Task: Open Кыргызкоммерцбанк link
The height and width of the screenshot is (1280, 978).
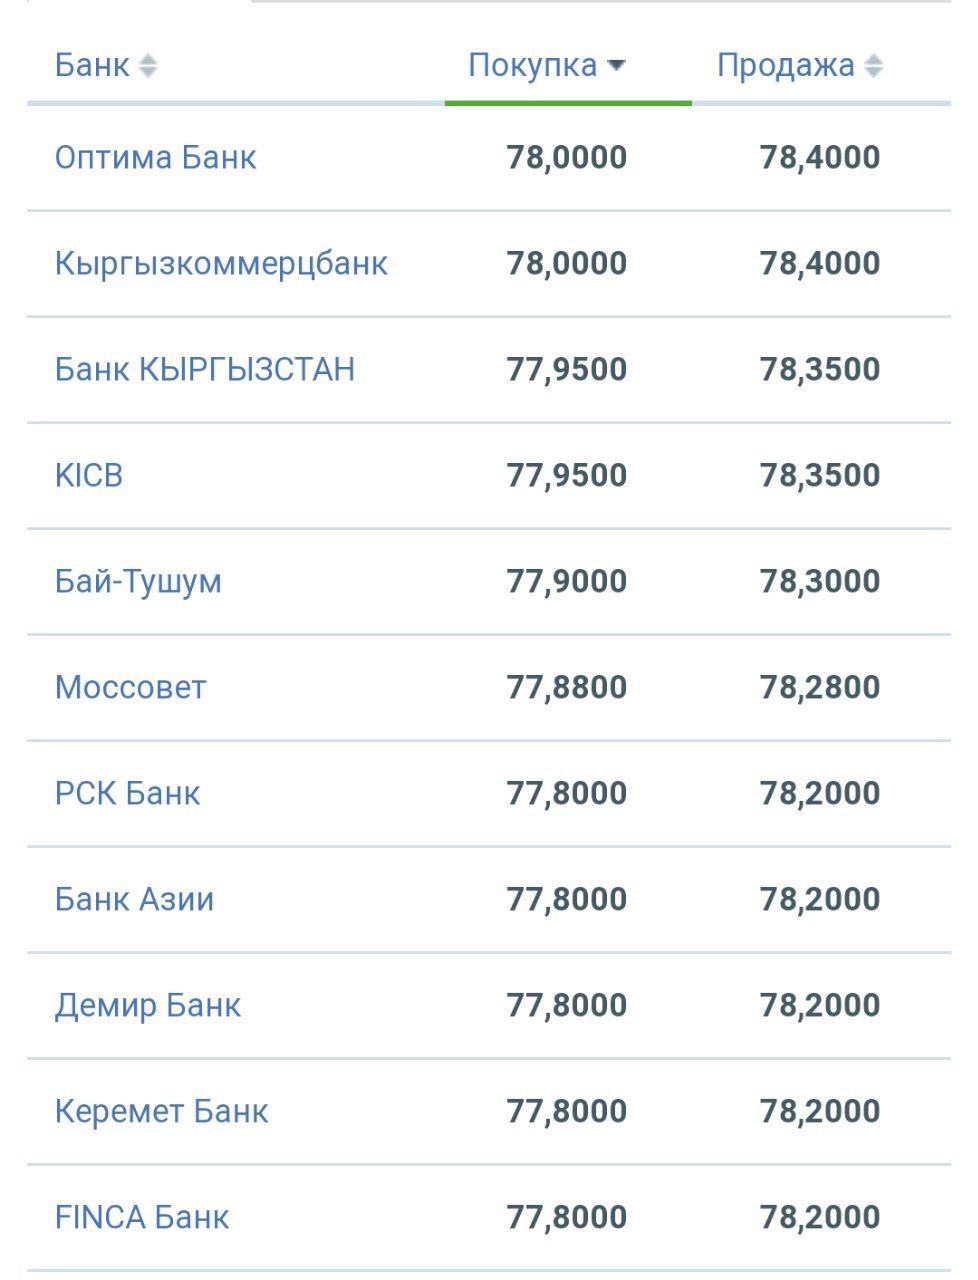Action: point(221,264)
